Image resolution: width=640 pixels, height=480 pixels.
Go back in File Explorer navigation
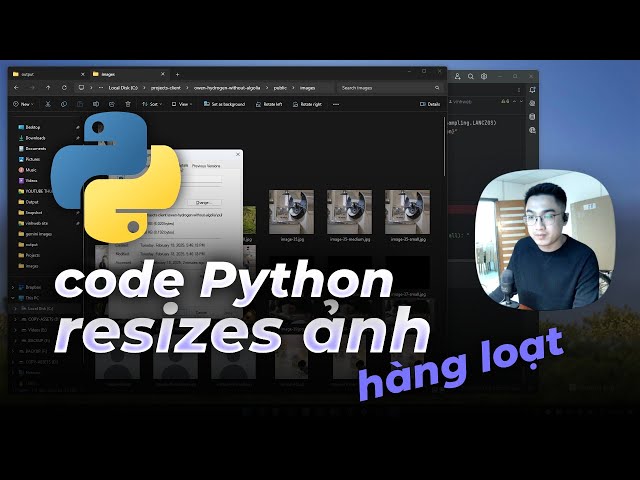coord(16,88)
